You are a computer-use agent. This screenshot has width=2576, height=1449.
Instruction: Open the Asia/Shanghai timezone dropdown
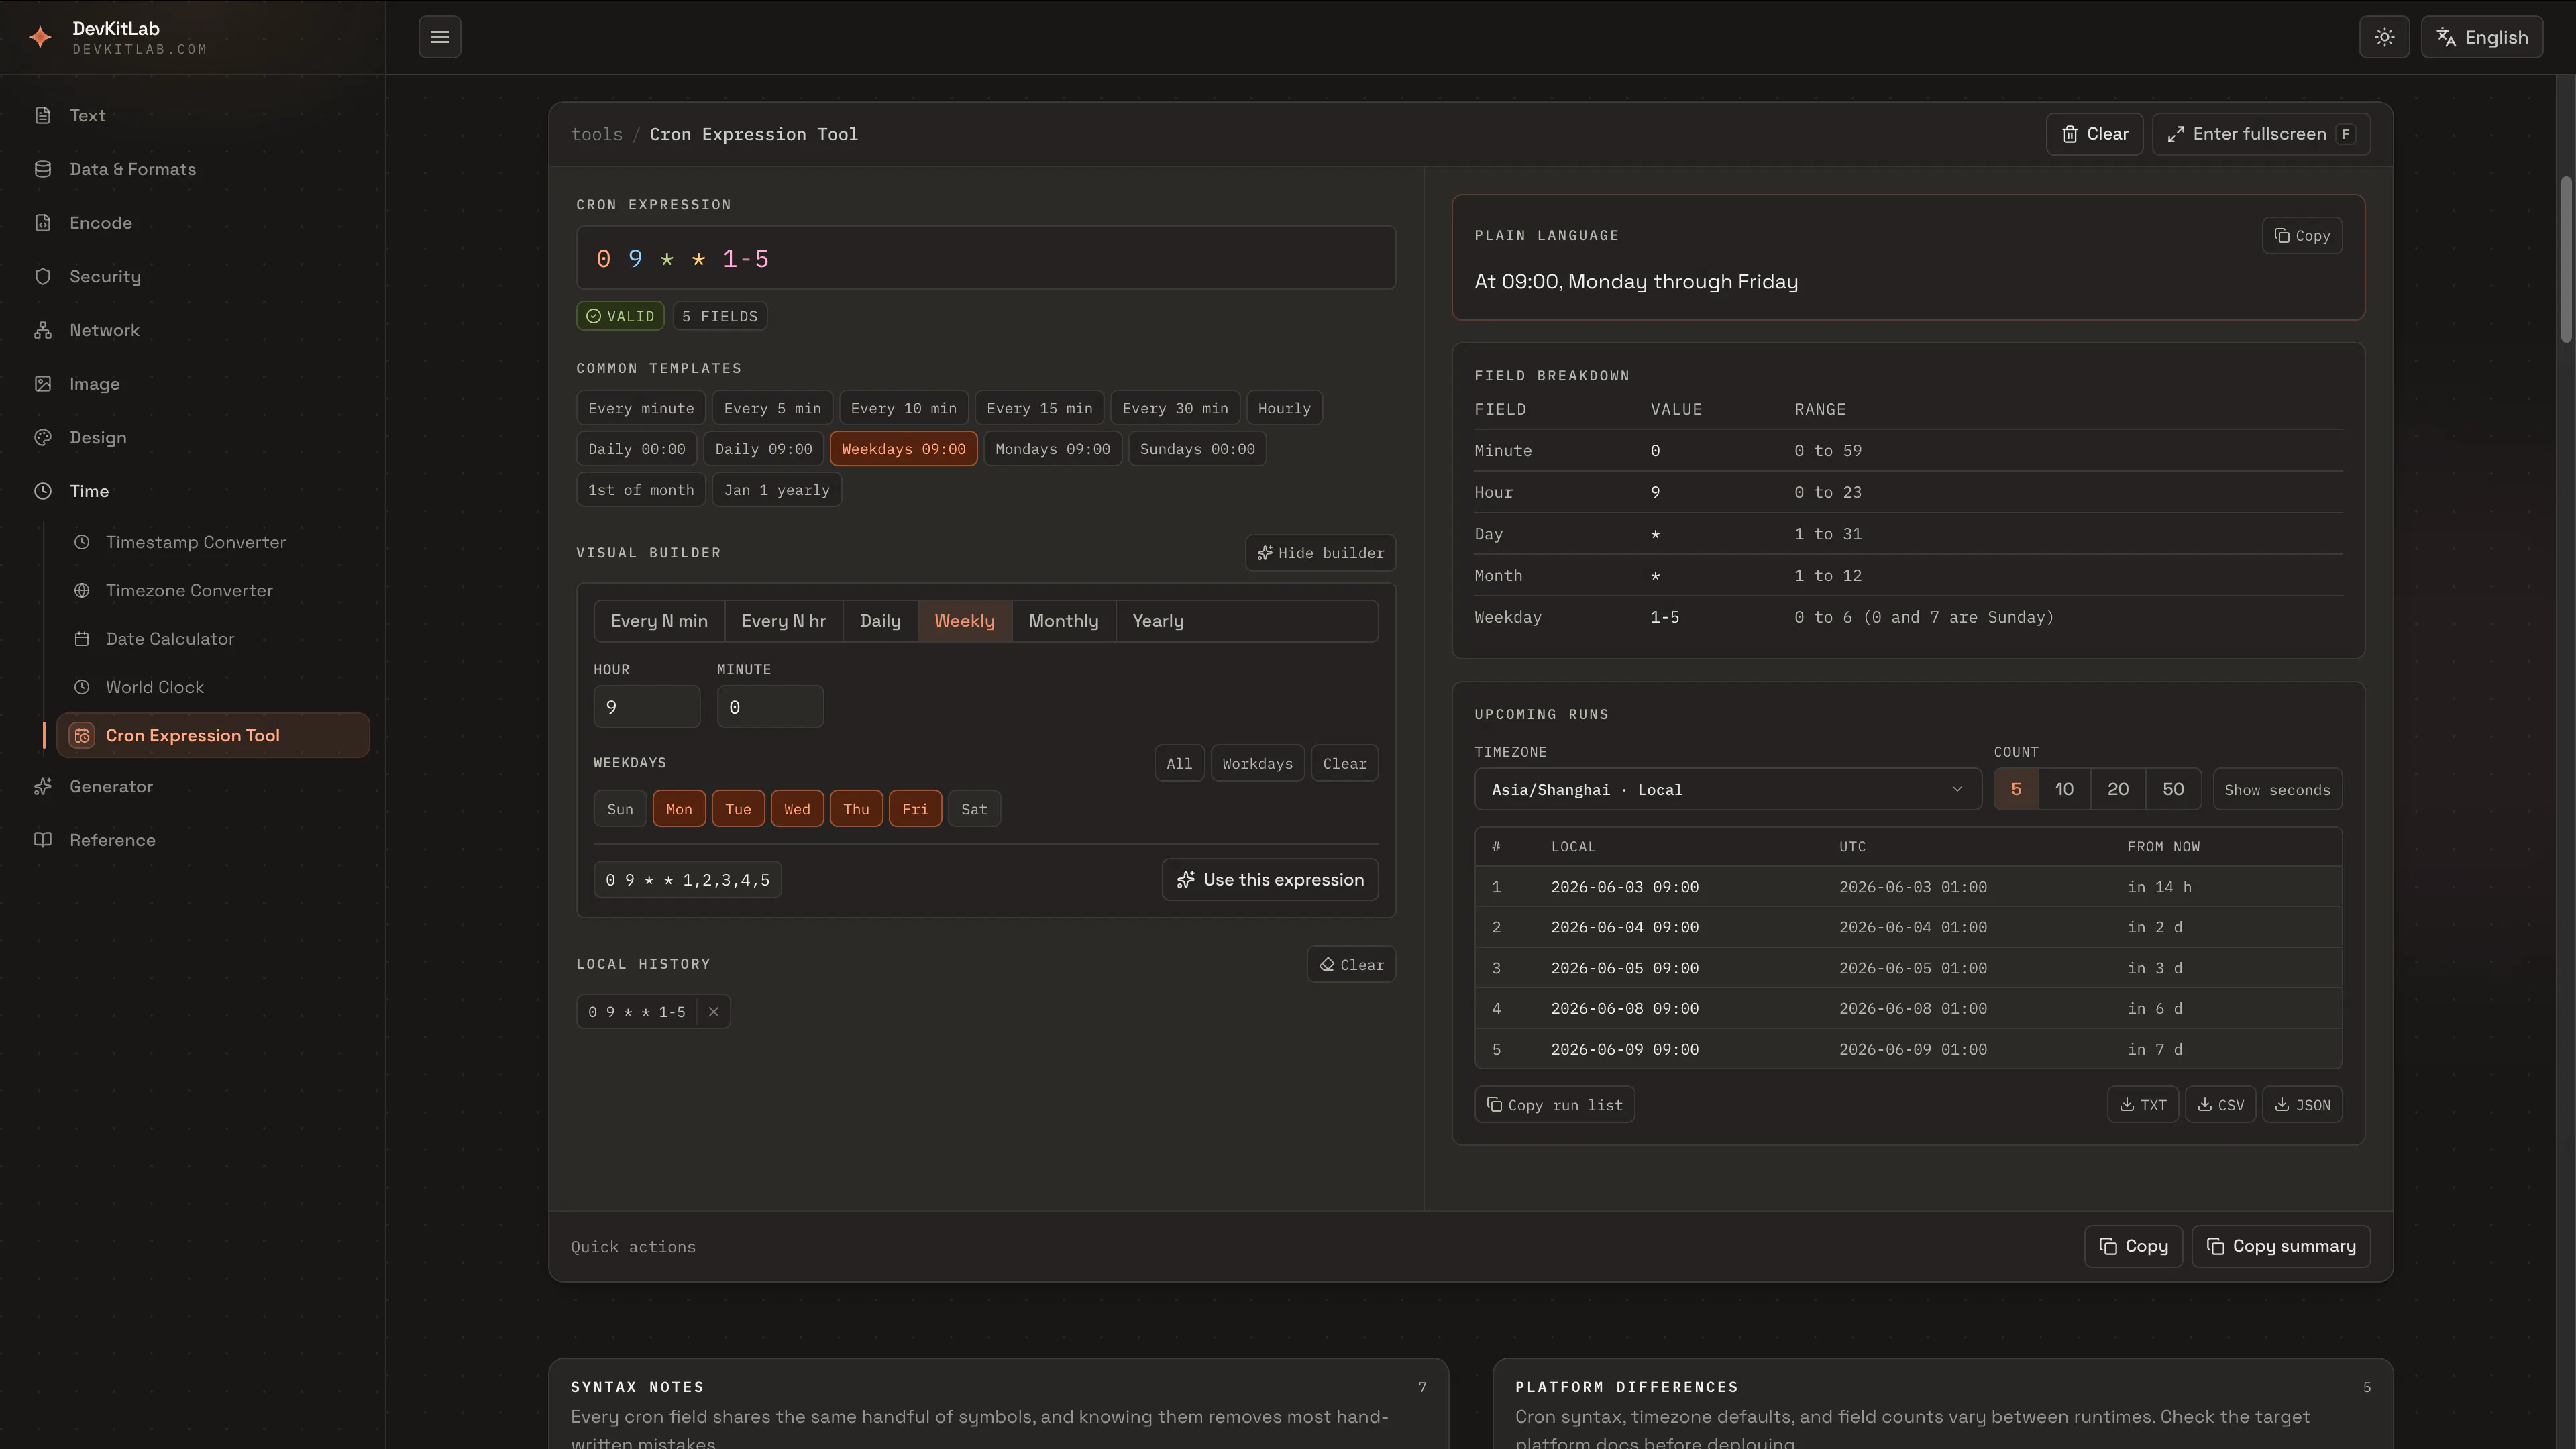coord(1727,789)
